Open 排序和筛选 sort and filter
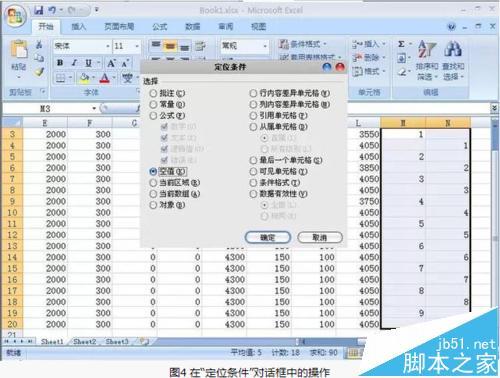 click(427, 61)
